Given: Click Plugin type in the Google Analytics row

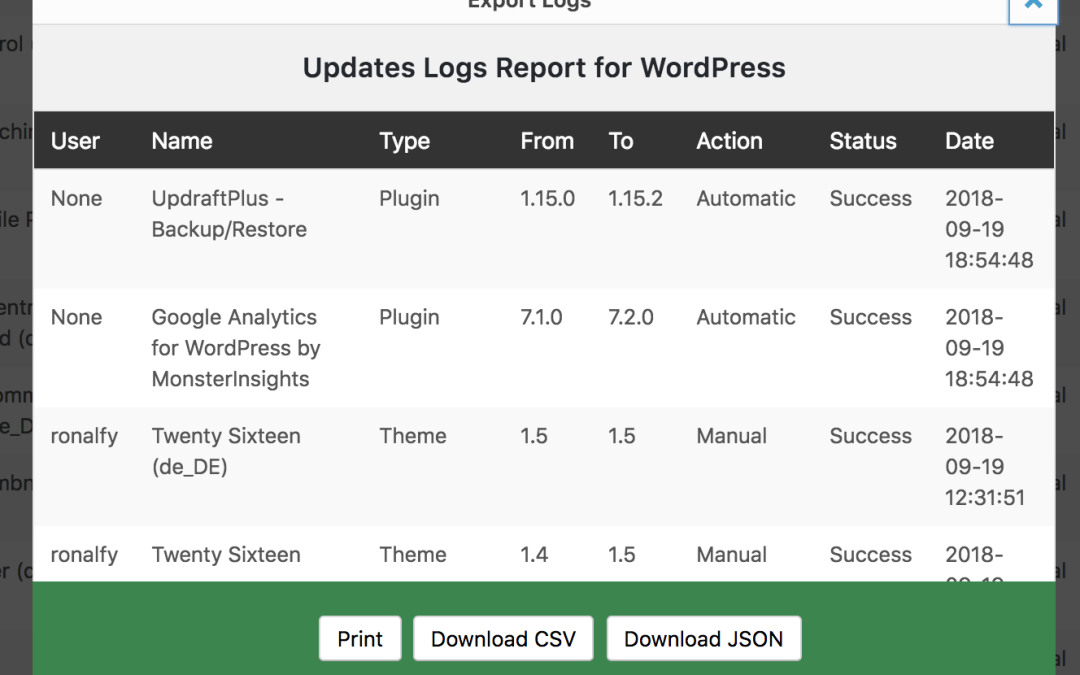Looking at the screenshot, I should [x=409, y=317].
